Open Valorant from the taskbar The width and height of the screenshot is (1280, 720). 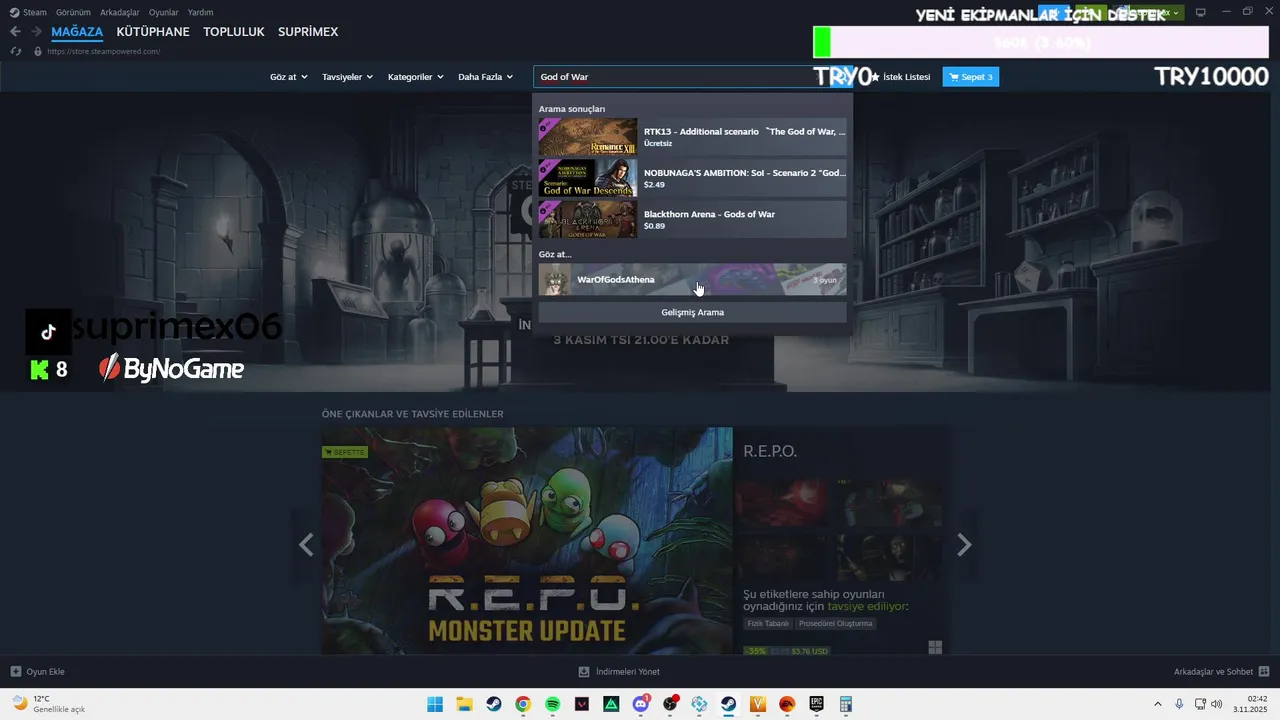click(x=582, y=704)
